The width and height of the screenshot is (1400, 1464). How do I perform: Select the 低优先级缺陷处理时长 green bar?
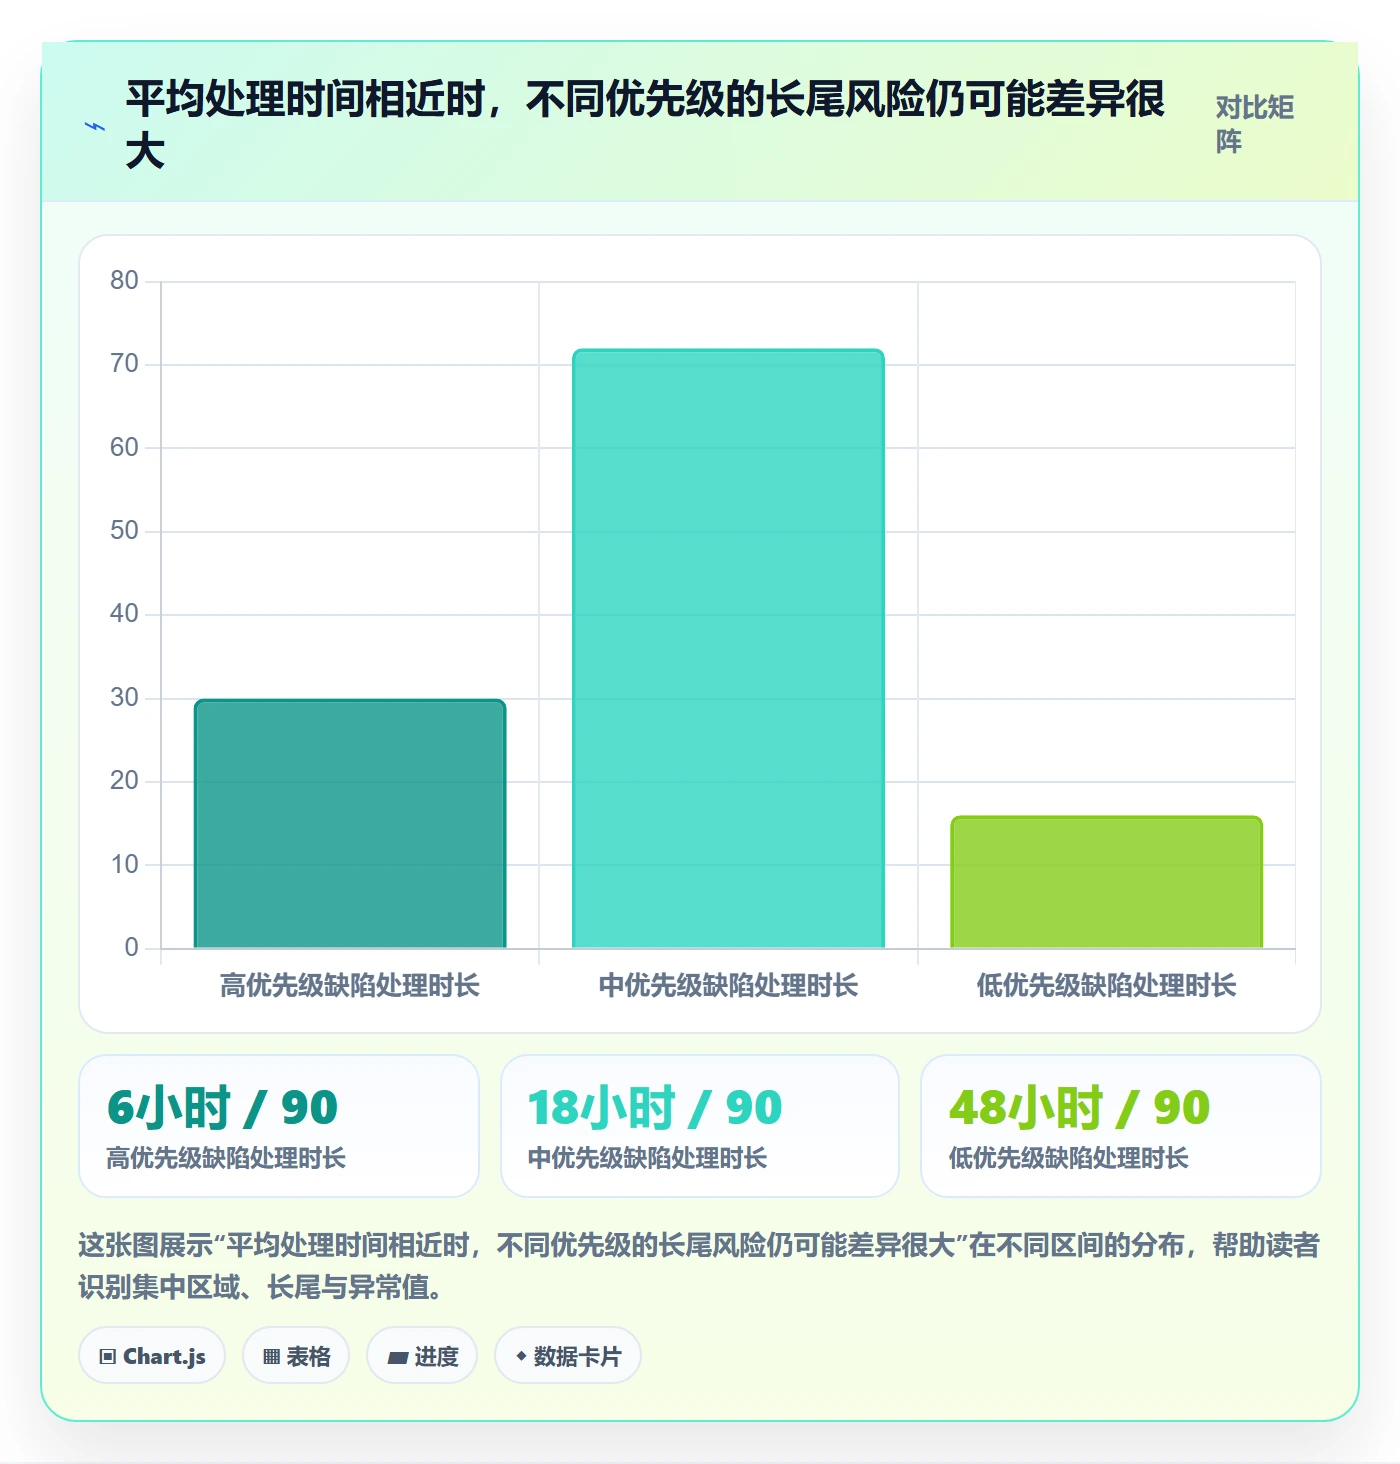pyautogui.click(x=1106, y=882)
